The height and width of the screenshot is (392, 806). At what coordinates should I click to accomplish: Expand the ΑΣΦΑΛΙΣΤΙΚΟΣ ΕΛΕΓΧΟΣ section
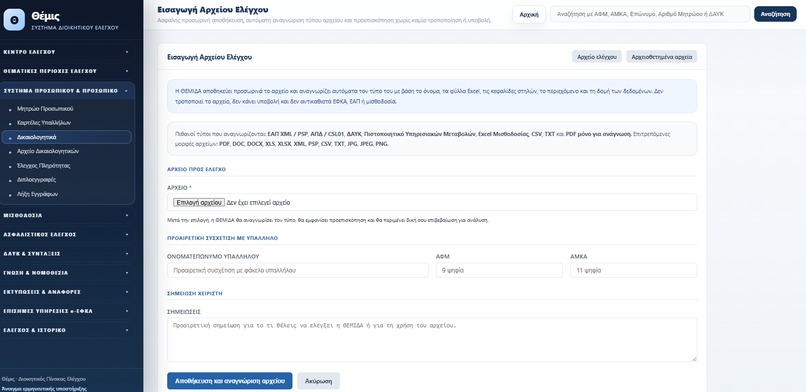(67, 234)
